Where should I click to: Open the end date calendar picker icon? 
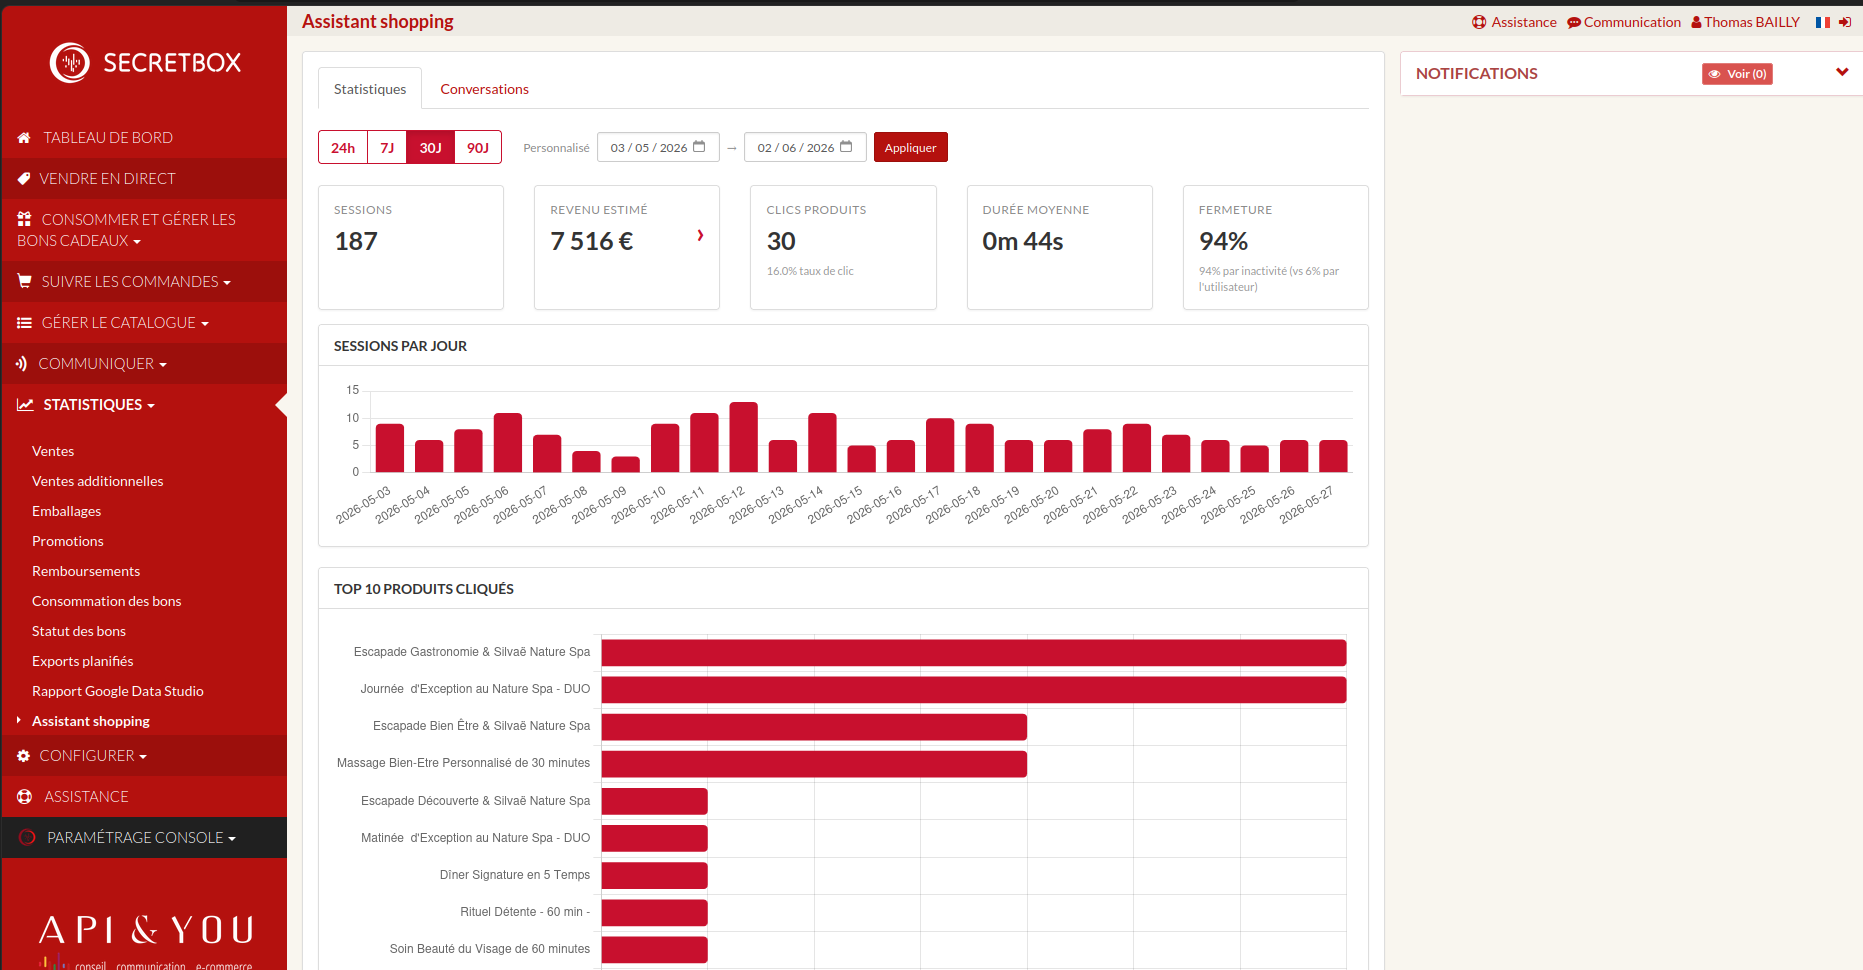[x=846, y=147]
